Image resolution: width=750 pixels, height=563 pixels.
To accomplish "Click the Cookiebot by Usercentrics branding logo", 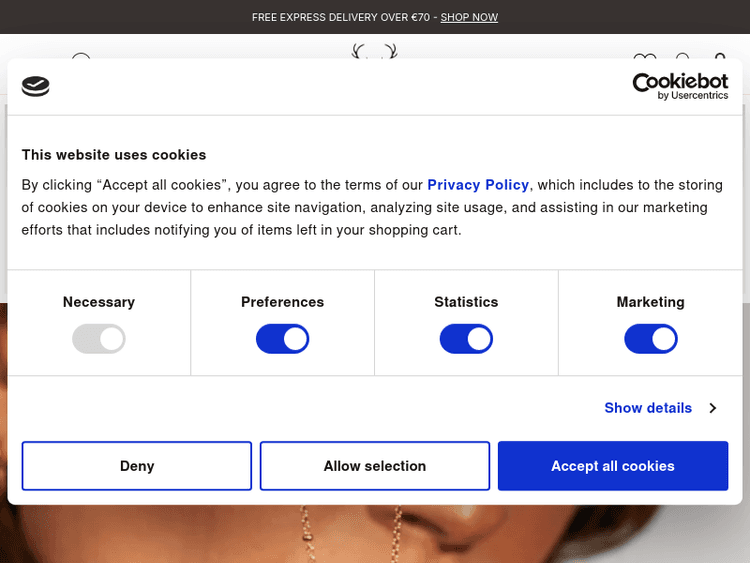I will (680, 86).
